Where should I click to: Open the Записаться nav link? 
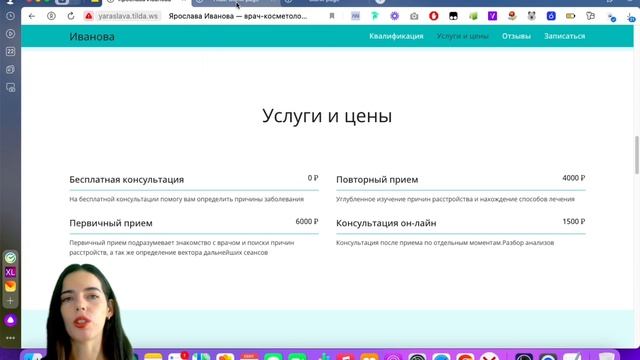564,36
